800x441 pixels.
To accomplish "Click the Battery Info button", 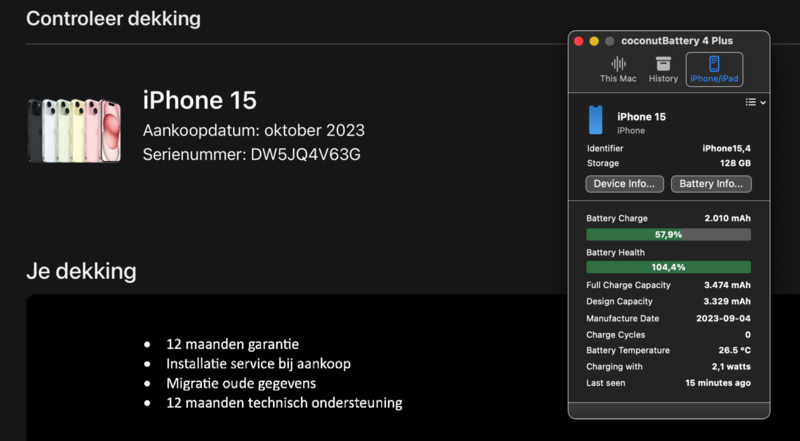I will click(x=711, y=184).
